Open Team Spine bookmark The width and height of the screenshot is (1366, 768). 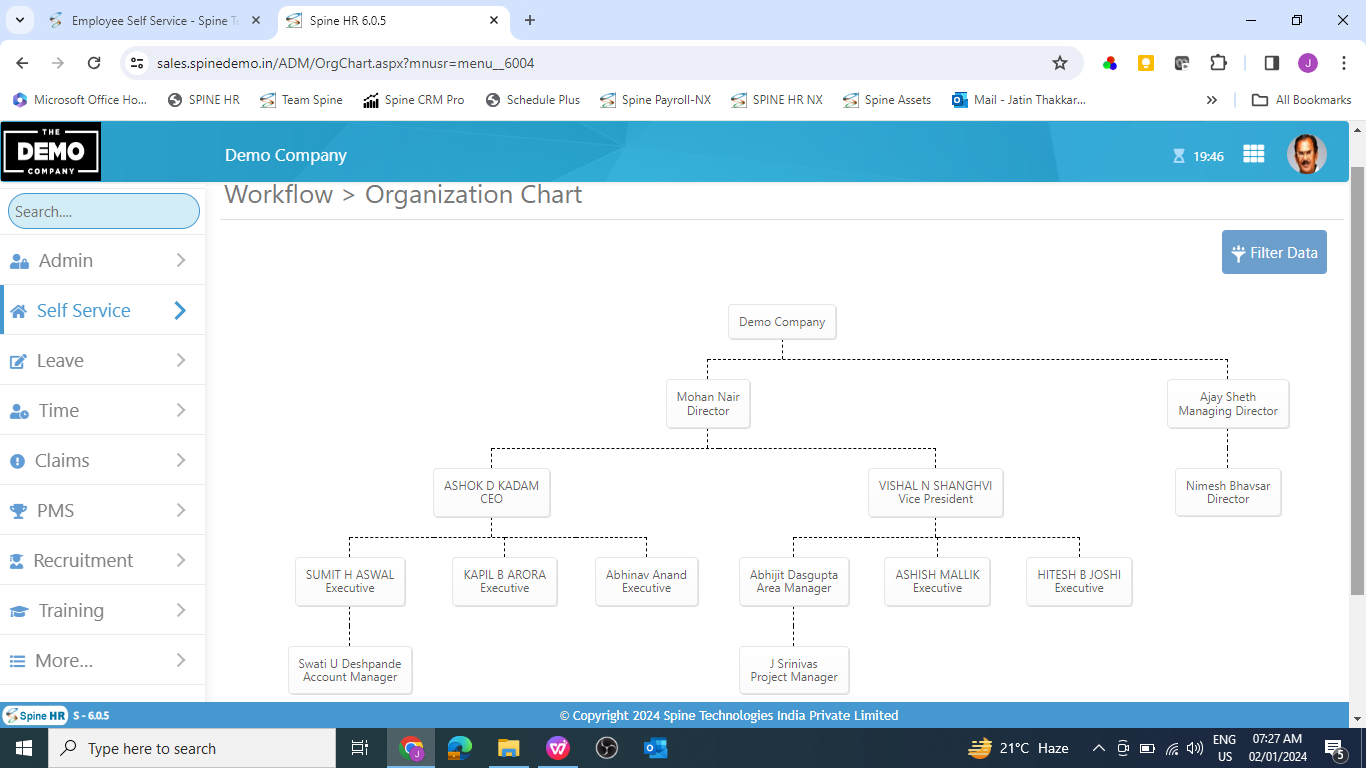pyautogui.click(x=301, y=100)
